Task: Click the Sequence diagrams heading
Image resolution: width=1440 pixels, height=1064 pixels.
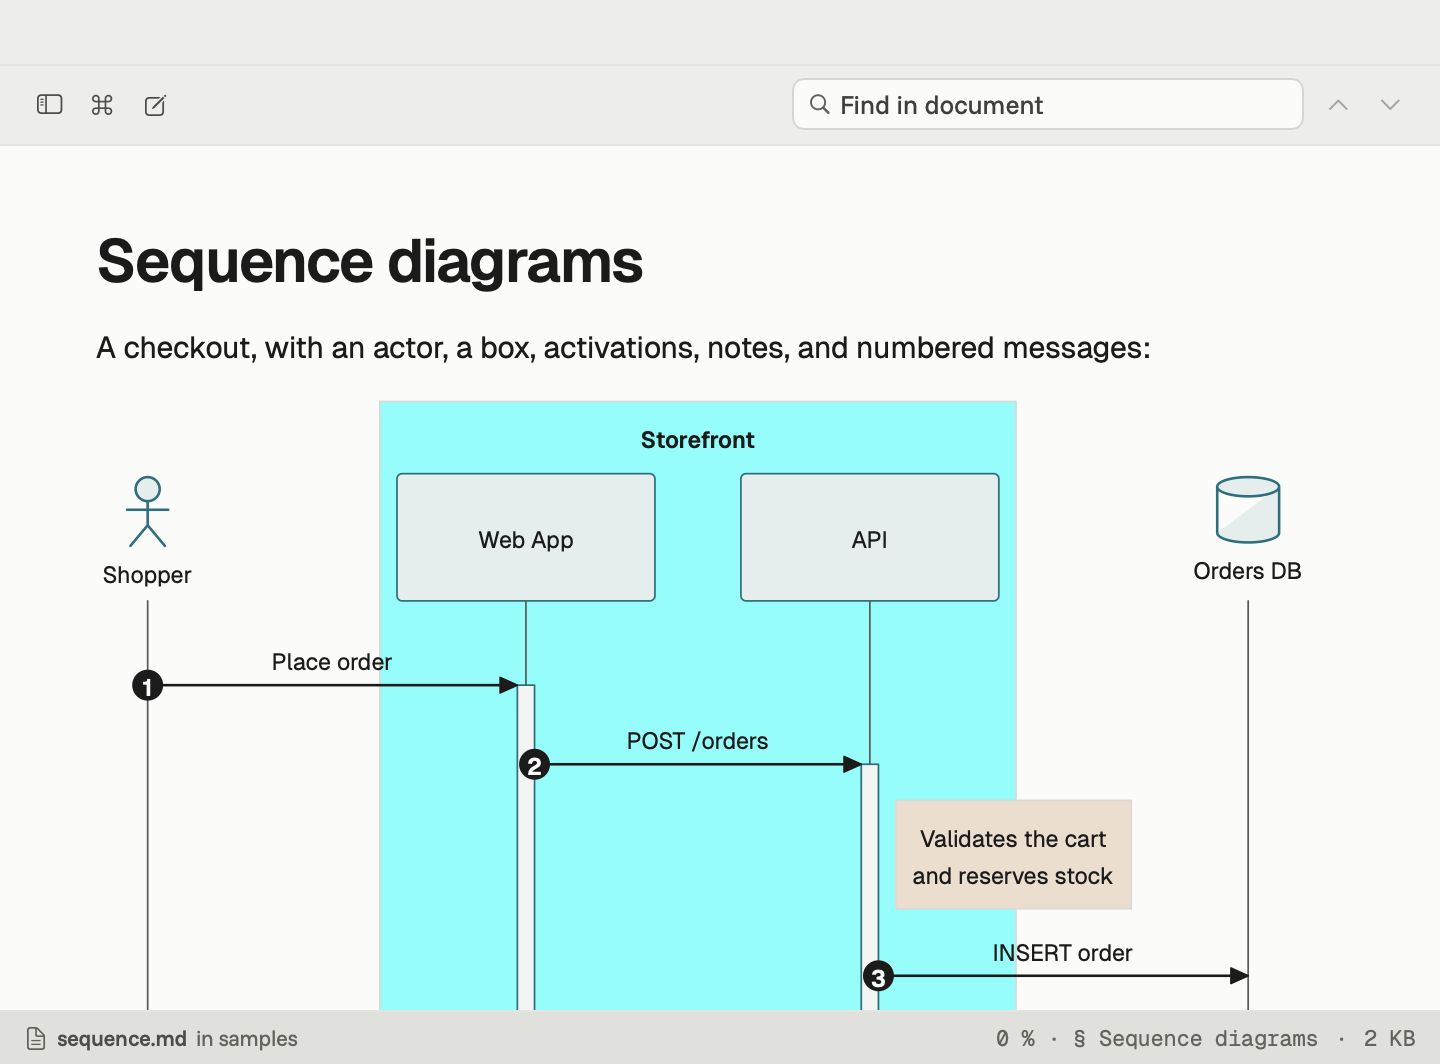Action: pos(370,261)
